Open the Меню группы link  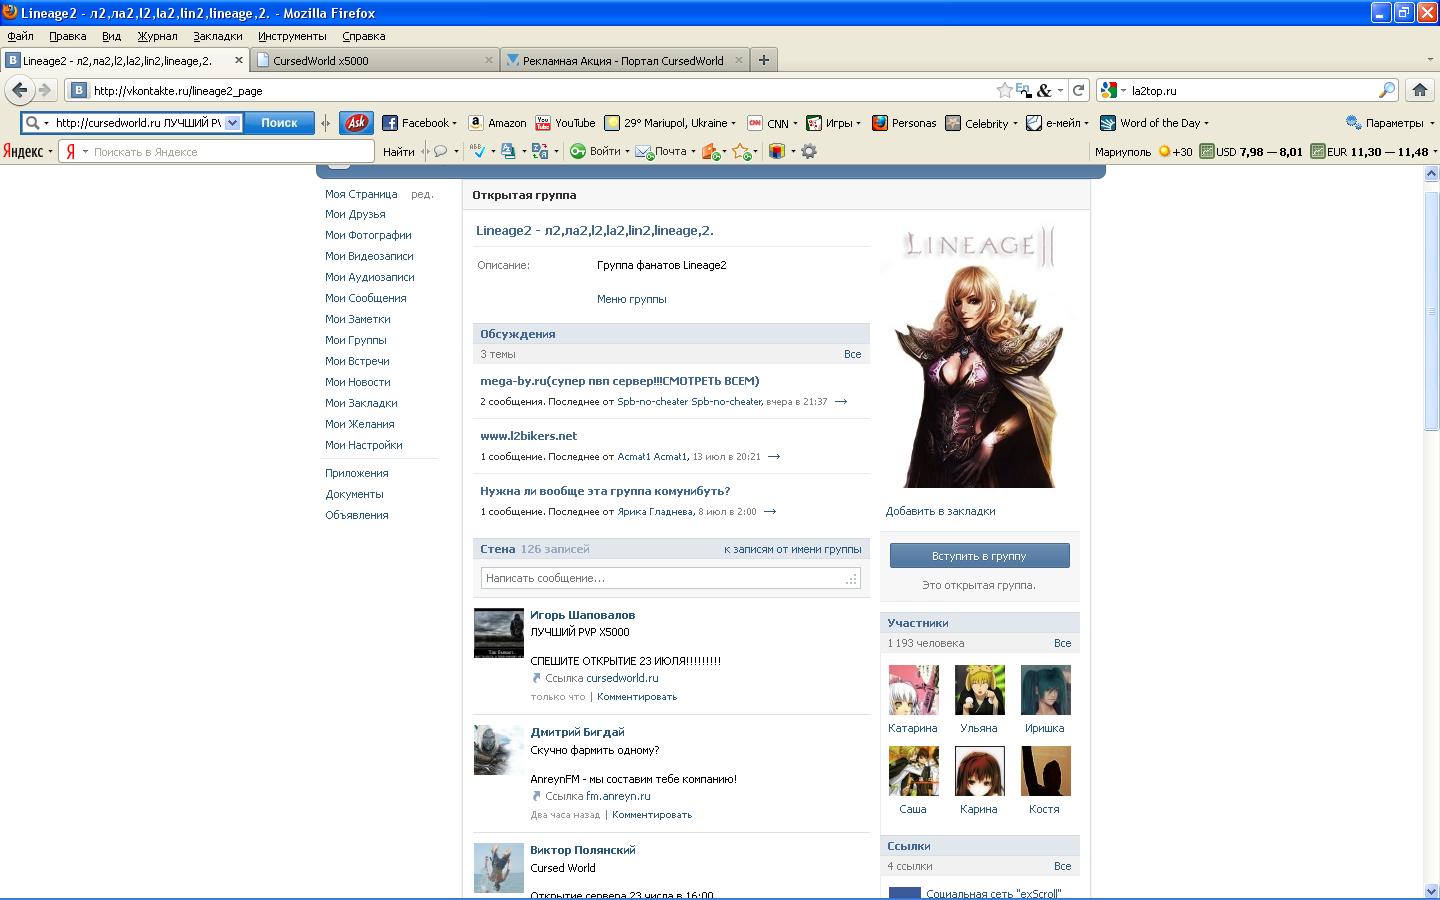pos(631,299)
